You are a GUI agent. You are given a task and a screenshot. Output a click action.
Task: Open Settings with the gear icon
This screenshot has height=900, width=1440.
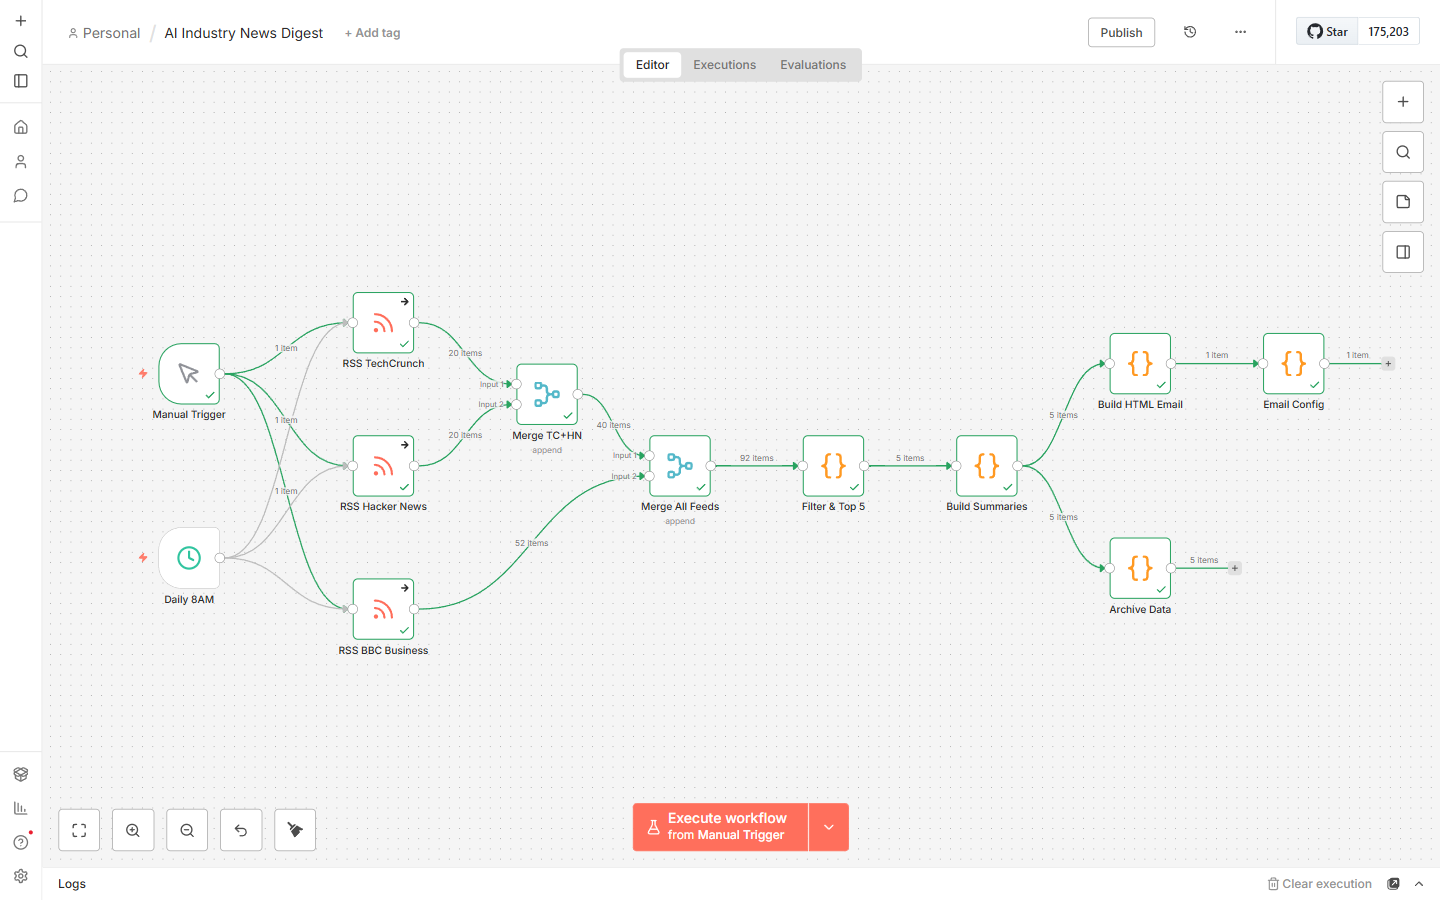20,876
